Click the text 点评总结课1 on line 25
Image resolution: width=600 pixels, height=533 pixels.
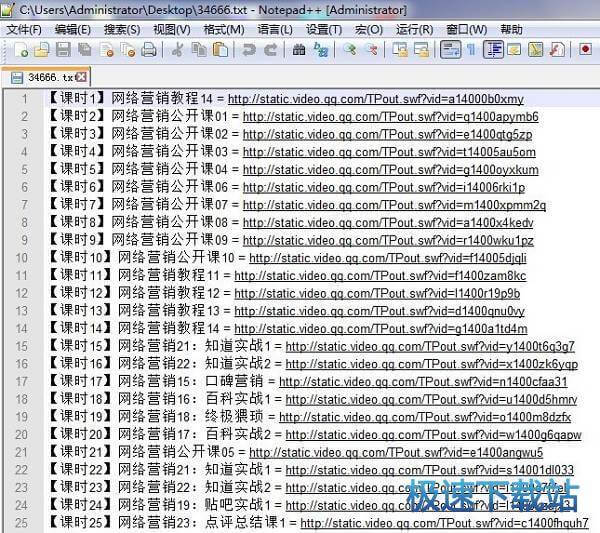pyautogui.click(x=245, y=522)
